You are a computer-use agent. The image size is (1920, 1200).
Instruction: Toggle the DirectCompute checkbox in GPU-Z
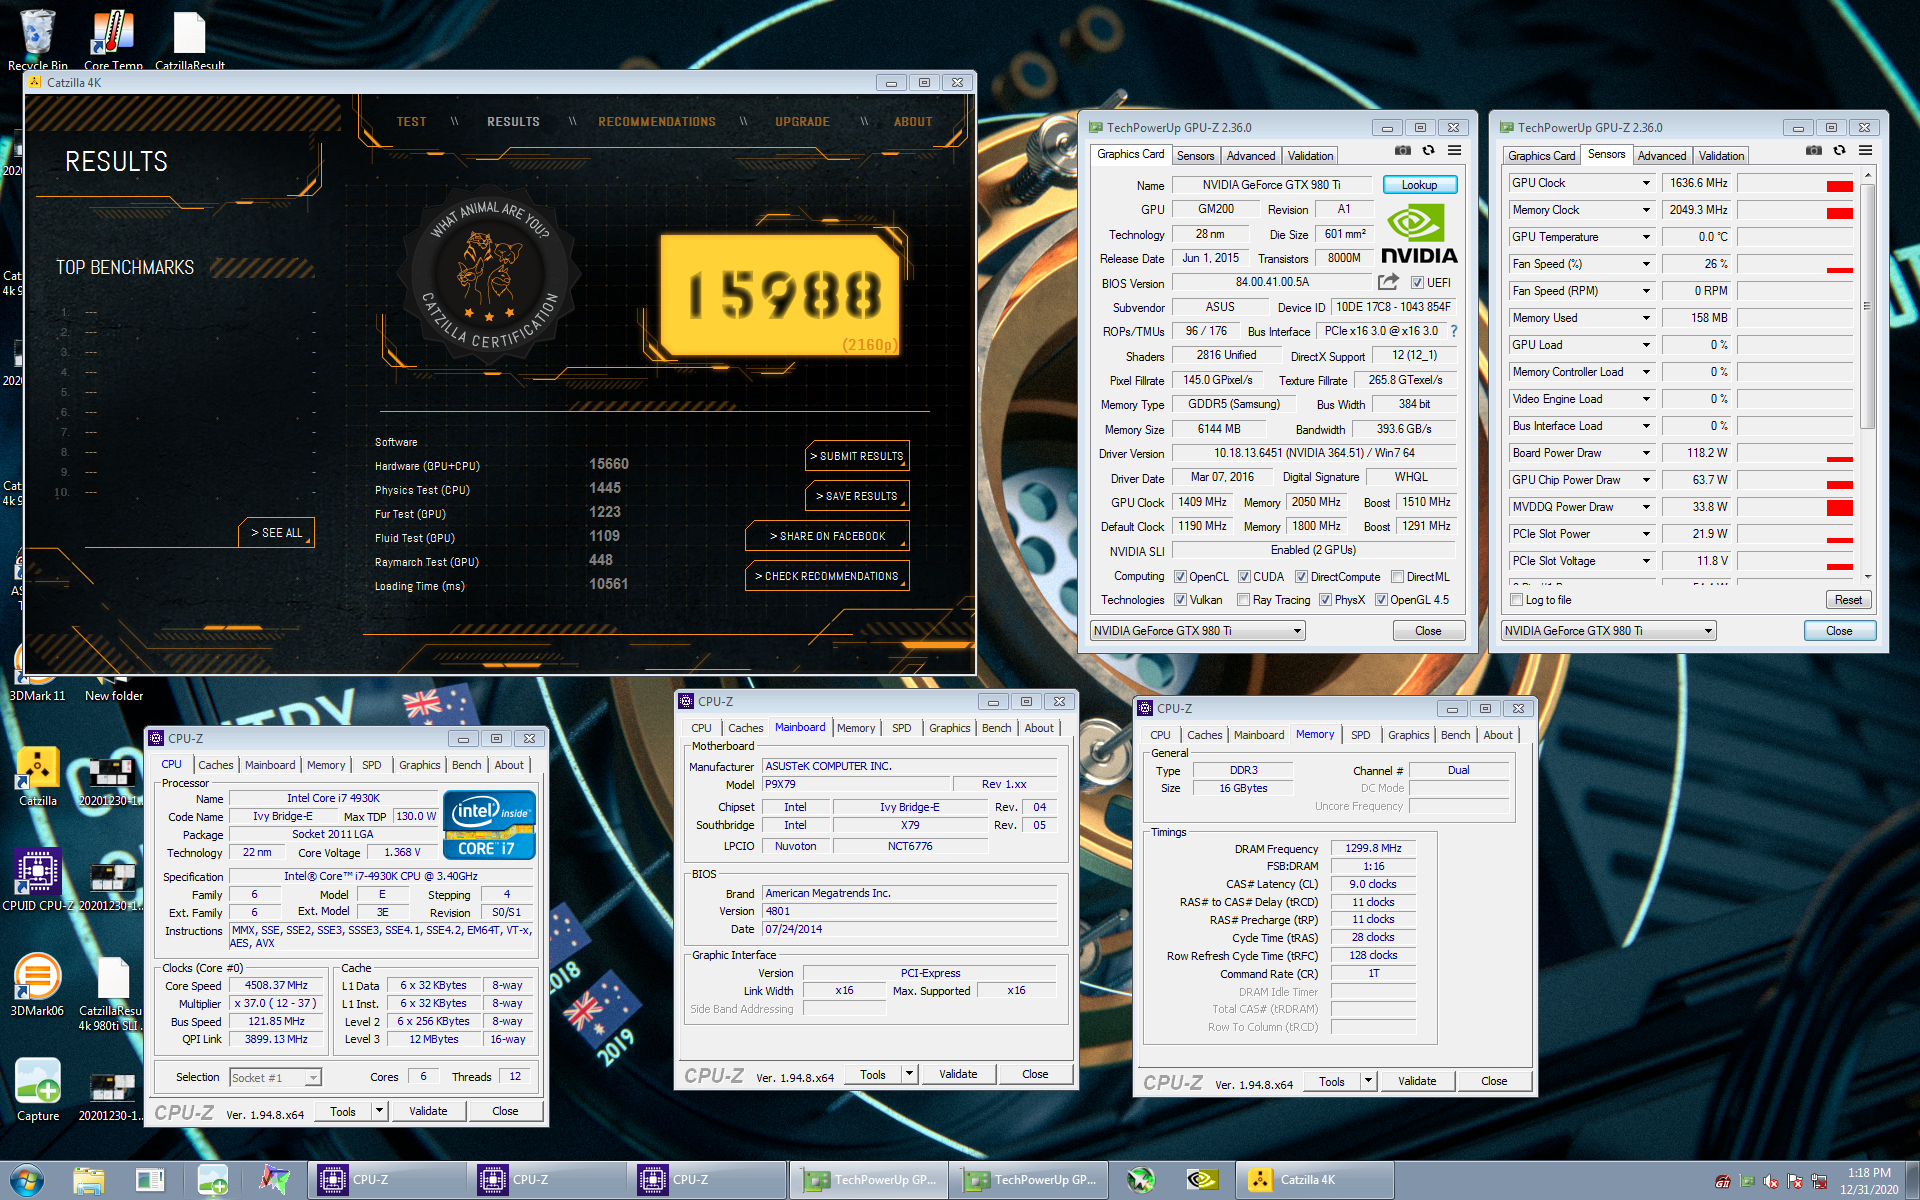coord(1301,577)
